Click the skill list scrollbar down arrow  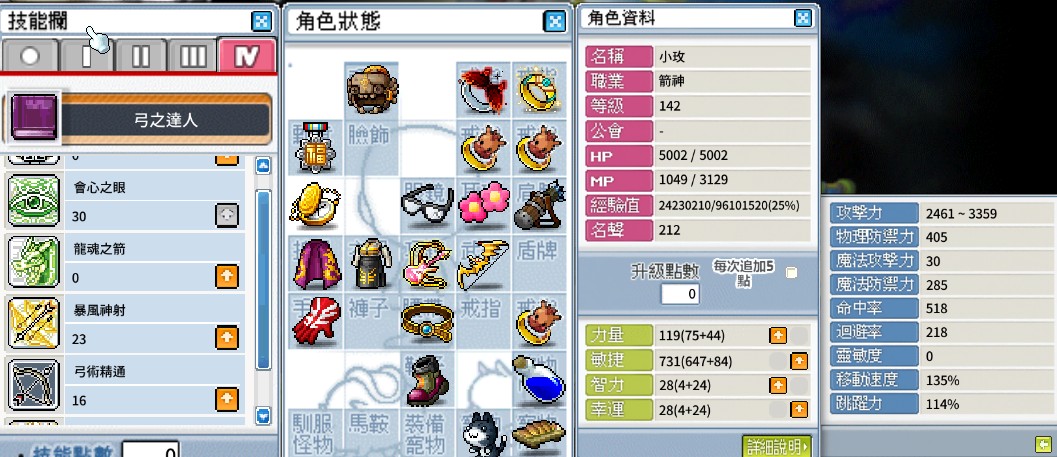coord(264,415)
